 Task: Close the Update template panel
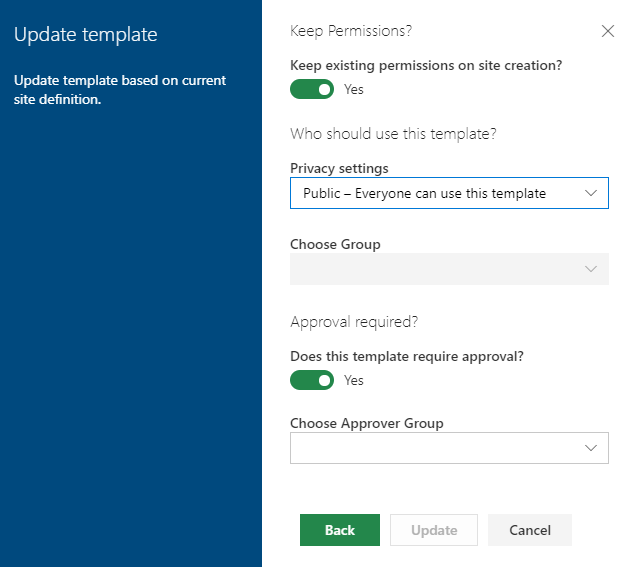tap(607, 31)
